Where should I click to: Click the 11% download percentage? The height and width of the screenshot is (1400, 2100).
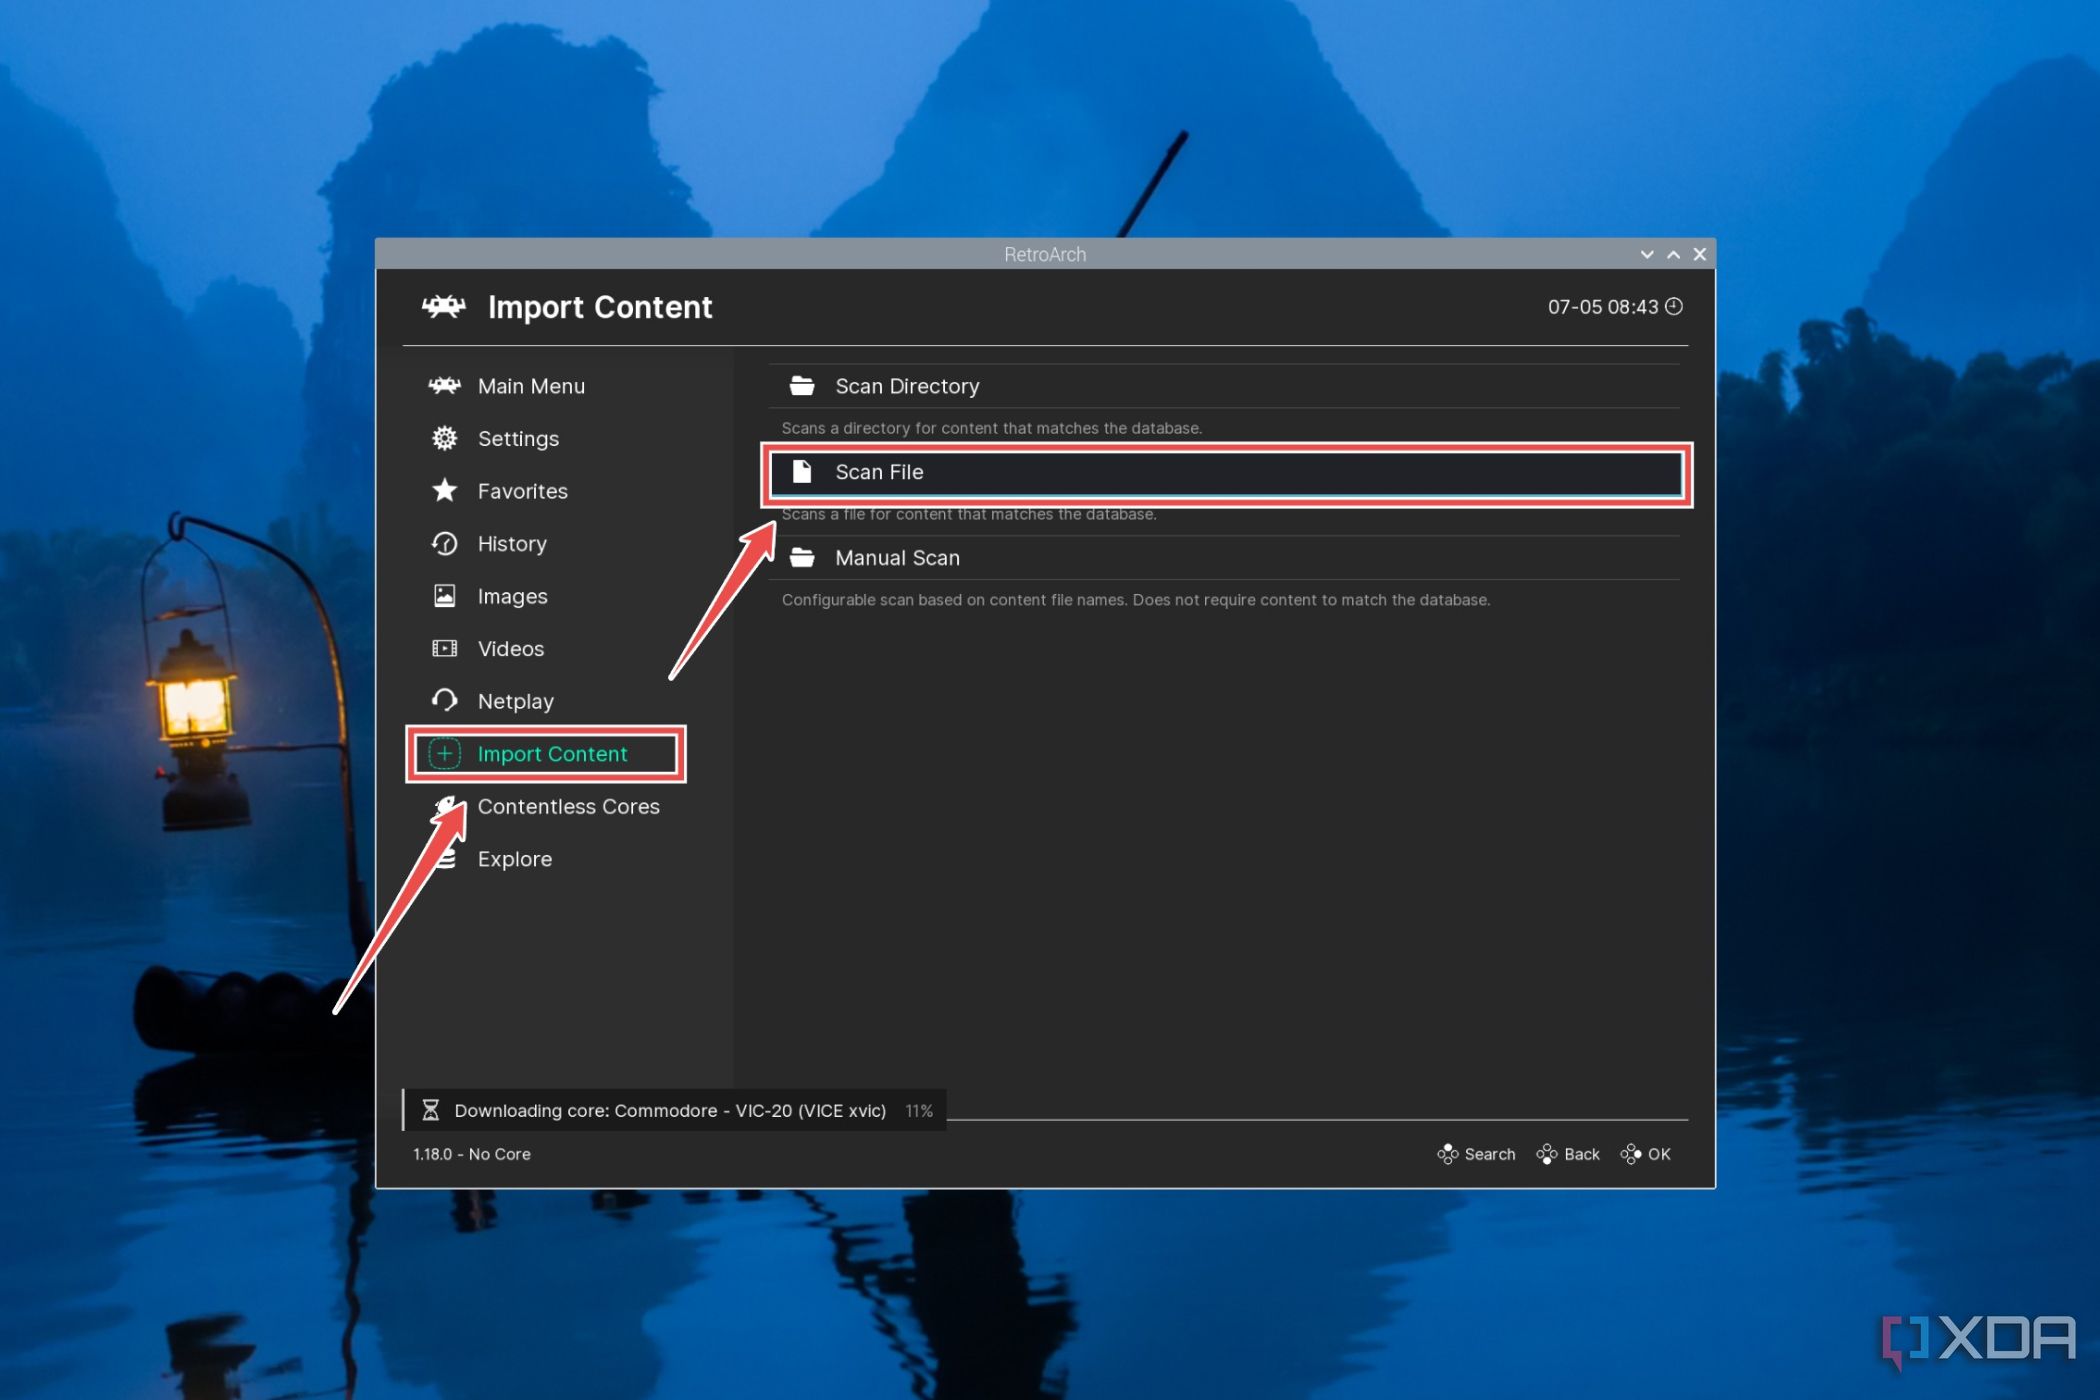click(x=919, y=1111)
